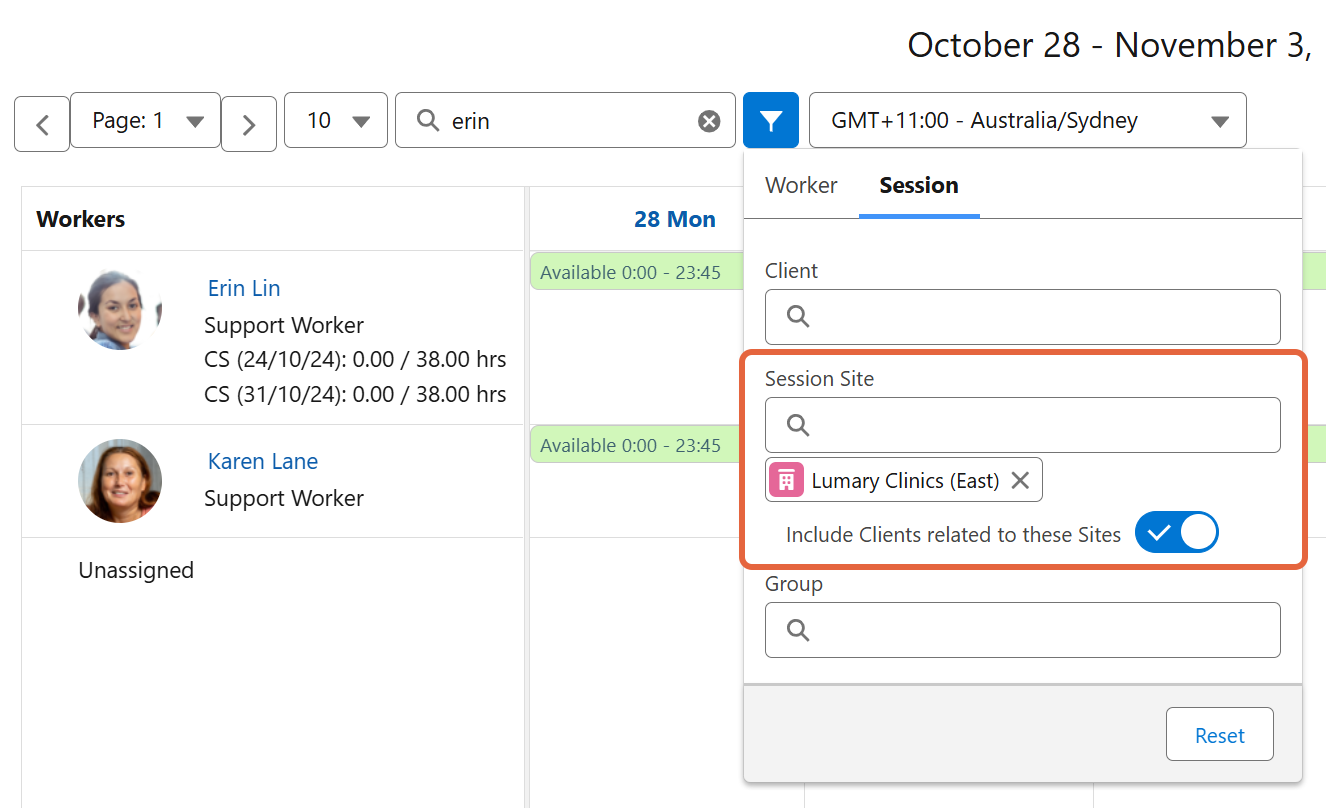Click Erin Lin's profile photo
The image size is (1326, 808).
[119, 309]
